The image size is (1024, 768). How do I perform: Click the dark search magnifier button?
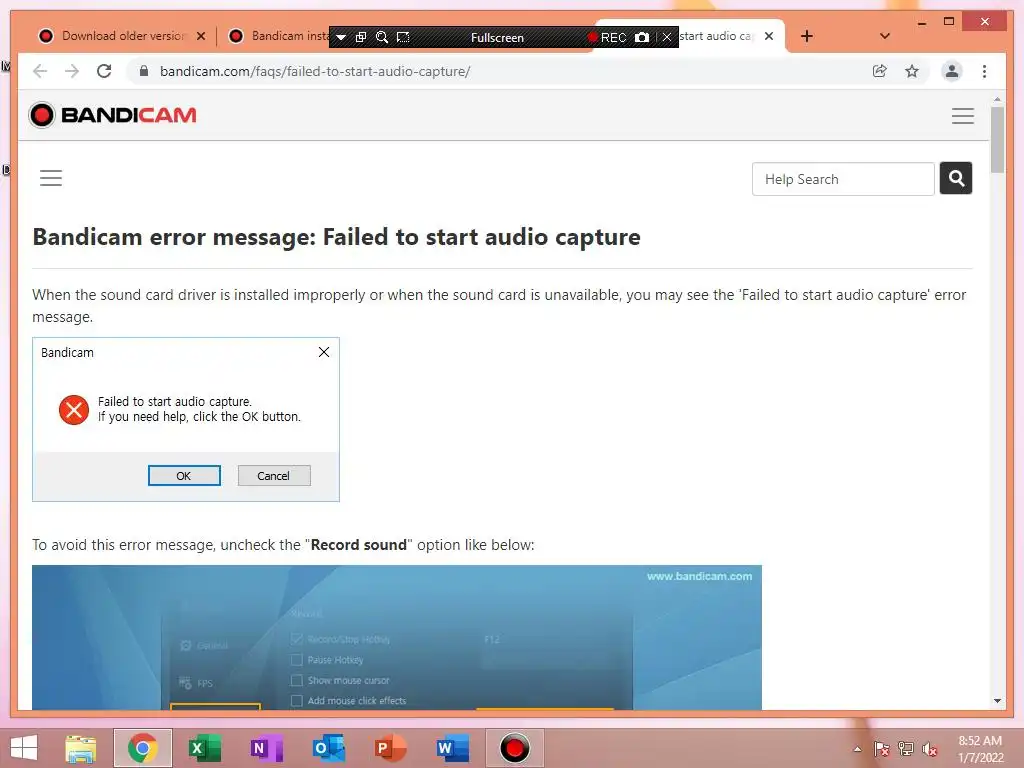pyautogui.click(x=956, y=178)
